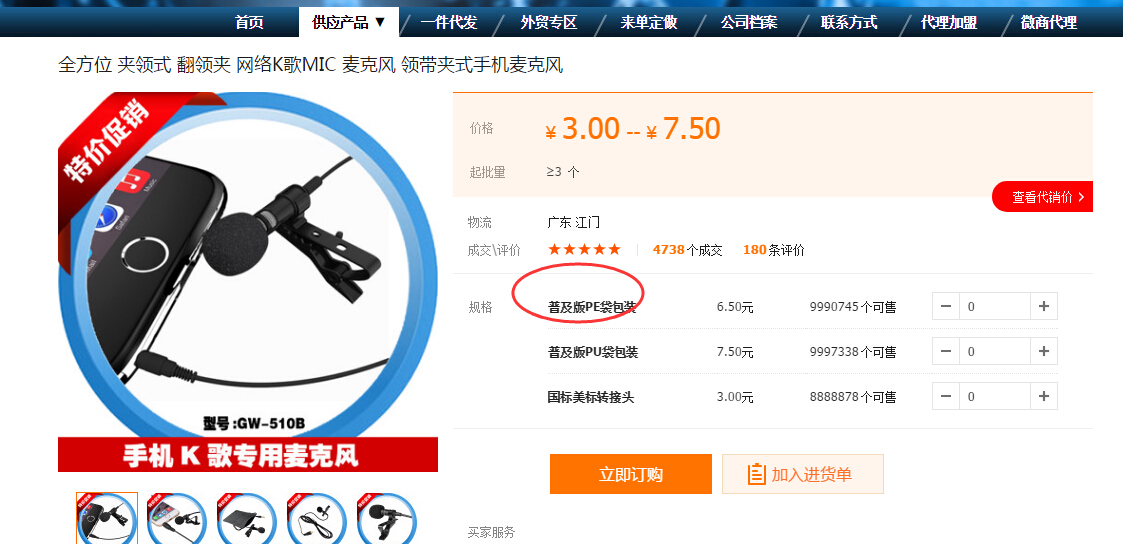Image resolution: width=1123 pixels, height=544 pixels.
Task: Select the first product thumbnail
Action: [107, 518]
